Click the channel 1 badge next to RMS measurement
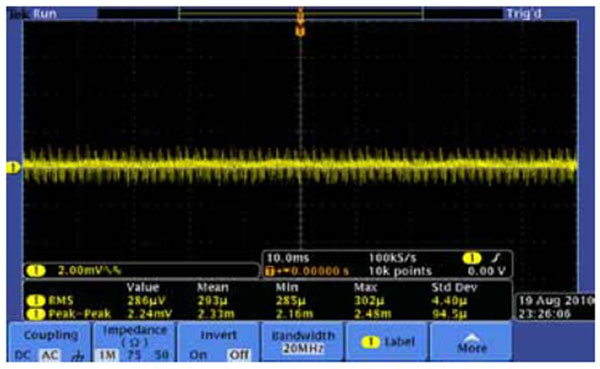600x369 pixels. 36,301
